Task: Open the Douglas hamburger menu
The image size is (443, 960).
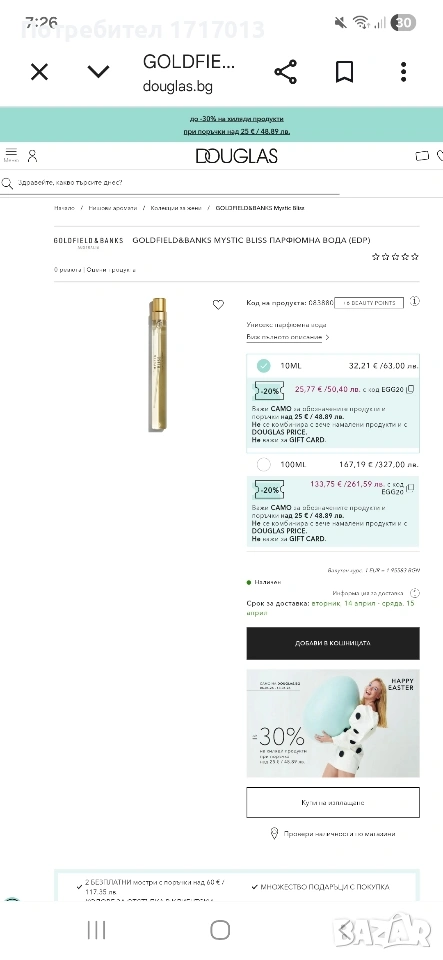Action: tap(11, 154)
